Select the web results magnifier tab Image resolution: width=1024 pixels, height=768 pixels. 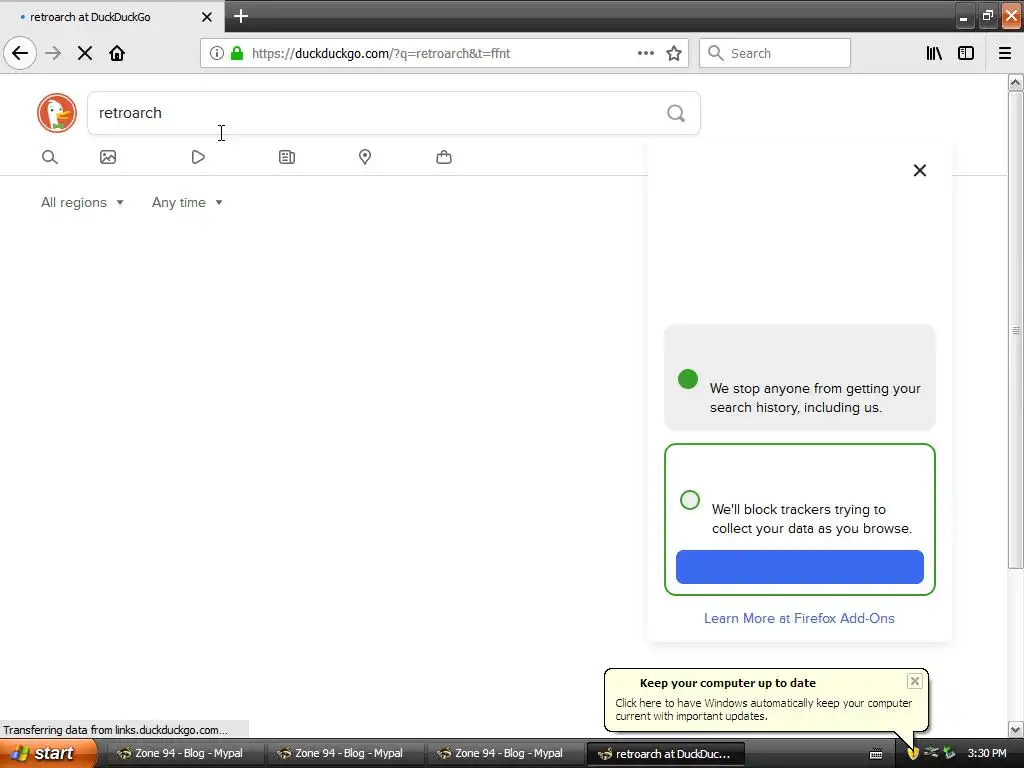point(50,157)
